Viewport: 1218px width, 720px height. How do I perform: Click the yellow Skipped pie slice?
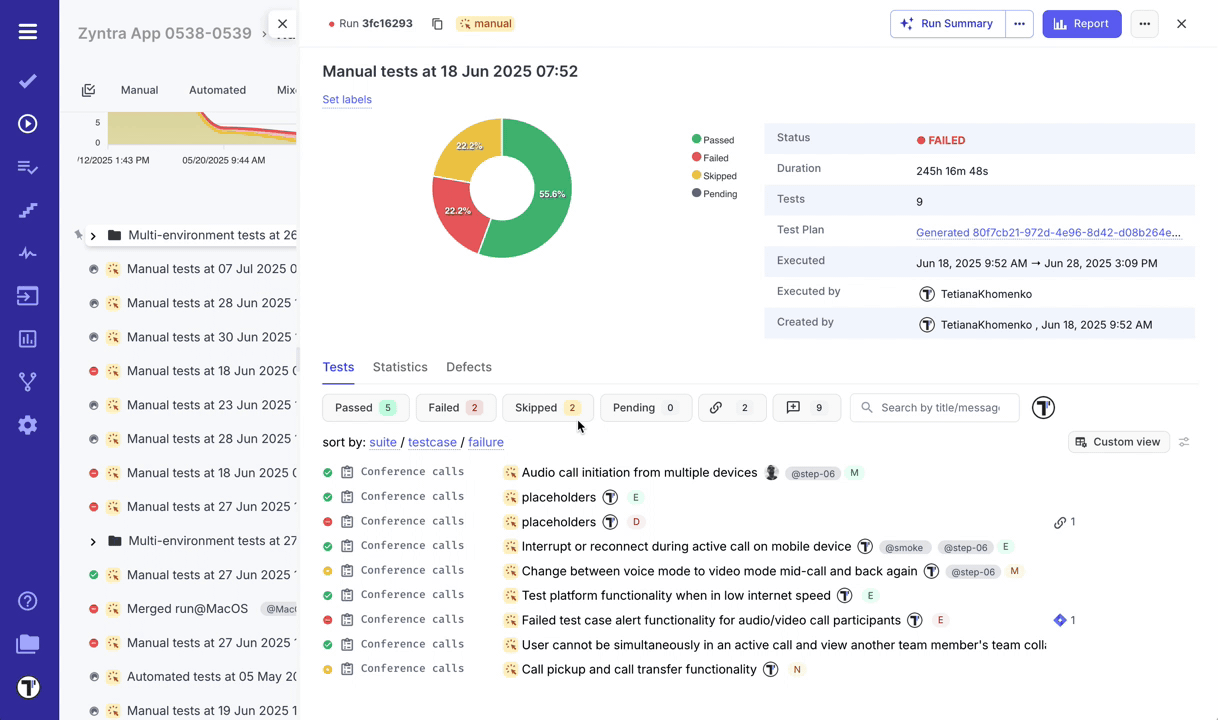point(469,149)
